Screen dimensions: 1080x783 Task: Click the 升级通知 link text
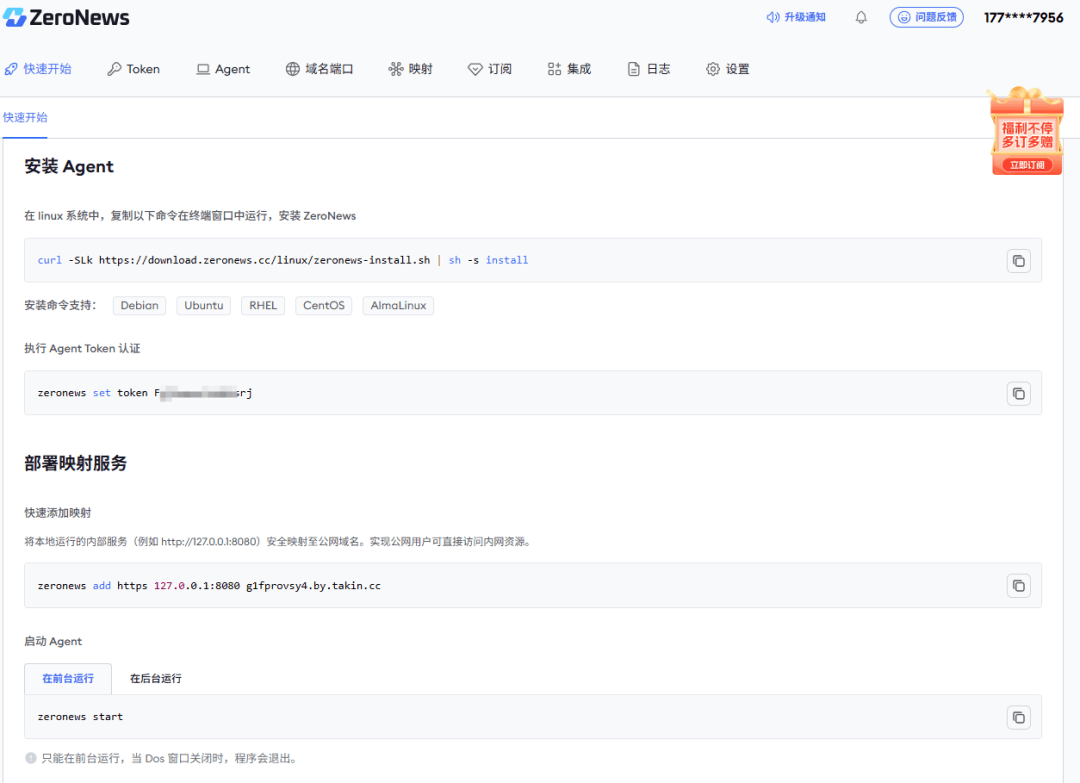pos(804,17)
